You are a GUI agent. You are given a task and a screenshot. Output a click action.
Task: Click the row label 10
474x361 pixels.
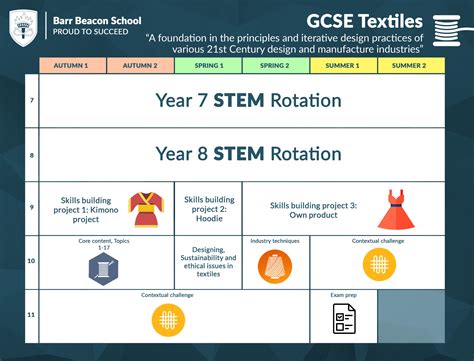31,261
